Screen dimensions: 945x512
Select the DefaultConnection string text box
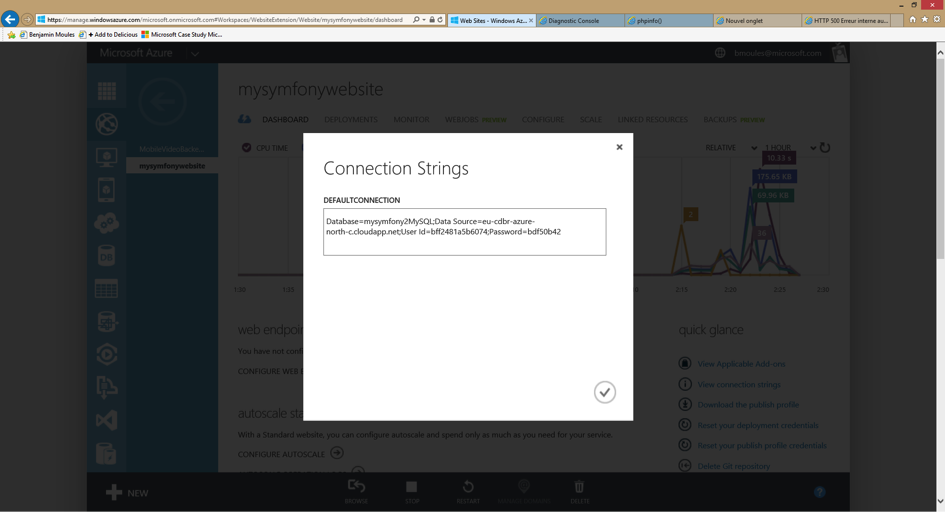pyautogui.click(x=465, y=232)
